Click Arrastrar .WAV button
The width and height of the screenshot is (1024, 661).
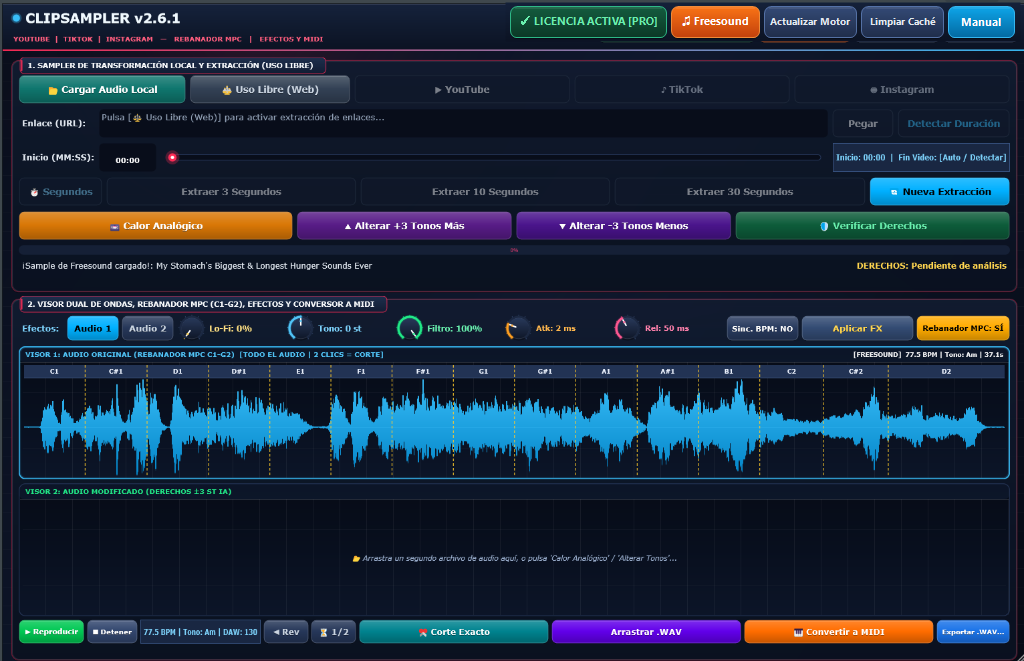point(646,632)
